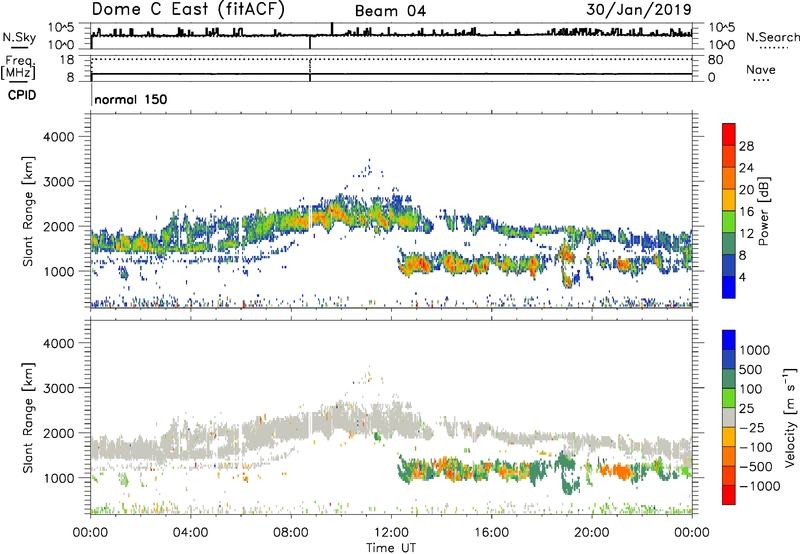
Task: Click the downward noise dropout near 08:45 UT
Action: pyautogui.click(x=310, y=42)
